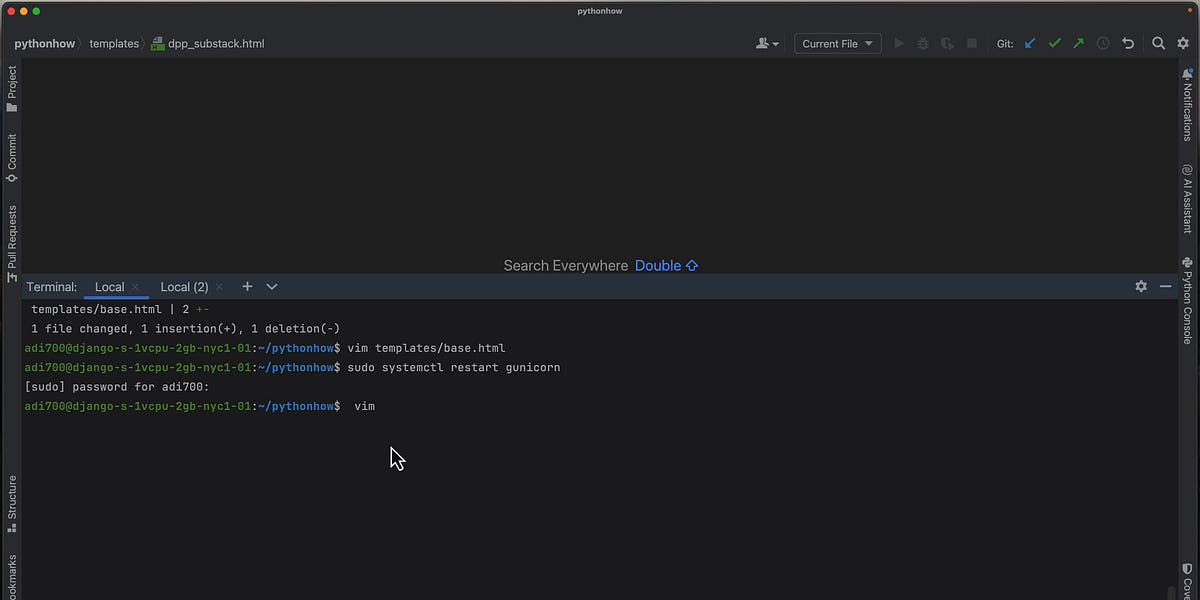Image resolution: width=1200 pixels, height=600 pixels.
Task: Commit changes via the green Git checkmark
Action: (x=1054, y=43)
